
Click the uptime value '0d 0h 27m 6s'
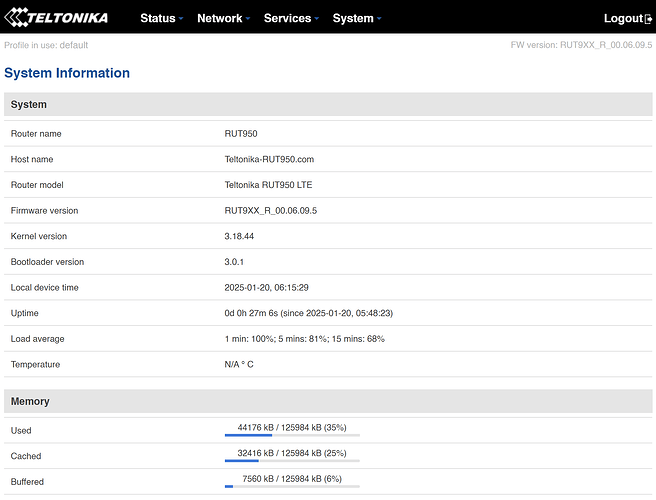(251, 313)
